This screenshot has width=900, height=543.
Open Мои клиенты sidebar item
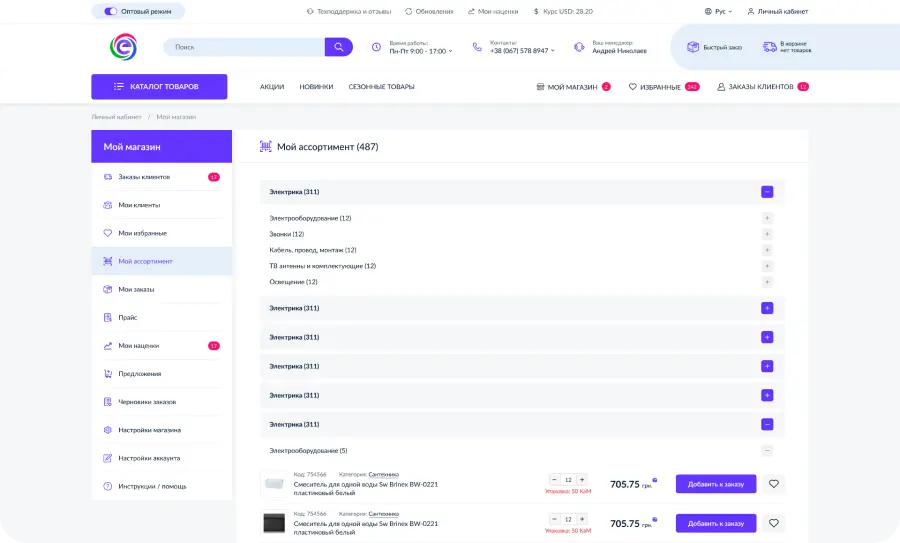pos(162,205)
